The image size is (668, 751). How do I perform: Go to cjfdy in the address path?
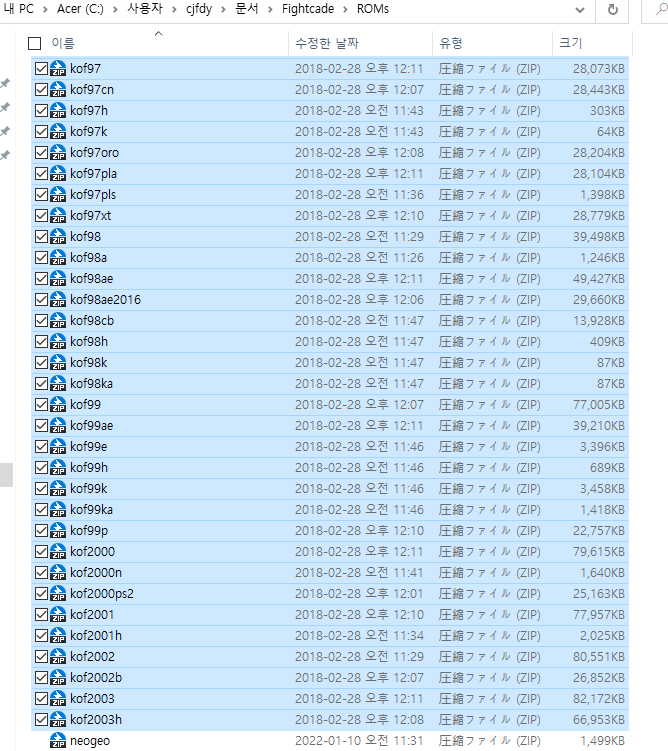[x=199, y=9]
